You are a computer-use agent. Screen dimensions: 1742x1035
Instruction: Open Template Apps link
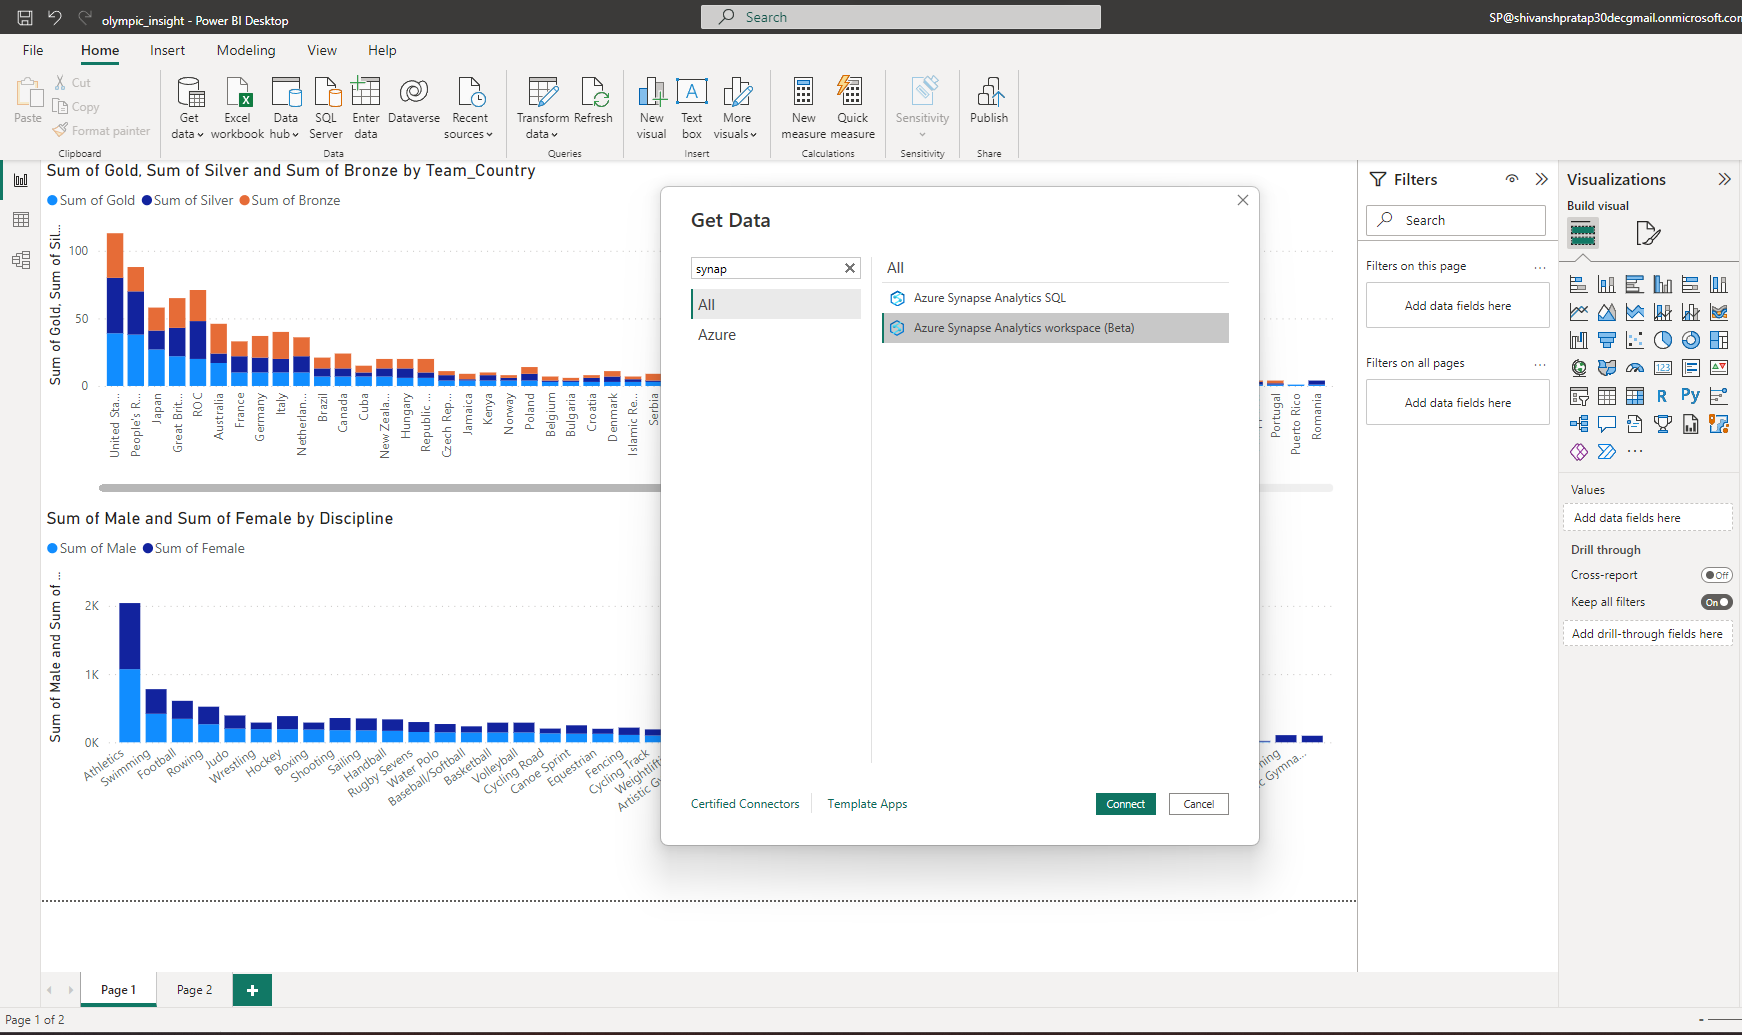[867, 804]
